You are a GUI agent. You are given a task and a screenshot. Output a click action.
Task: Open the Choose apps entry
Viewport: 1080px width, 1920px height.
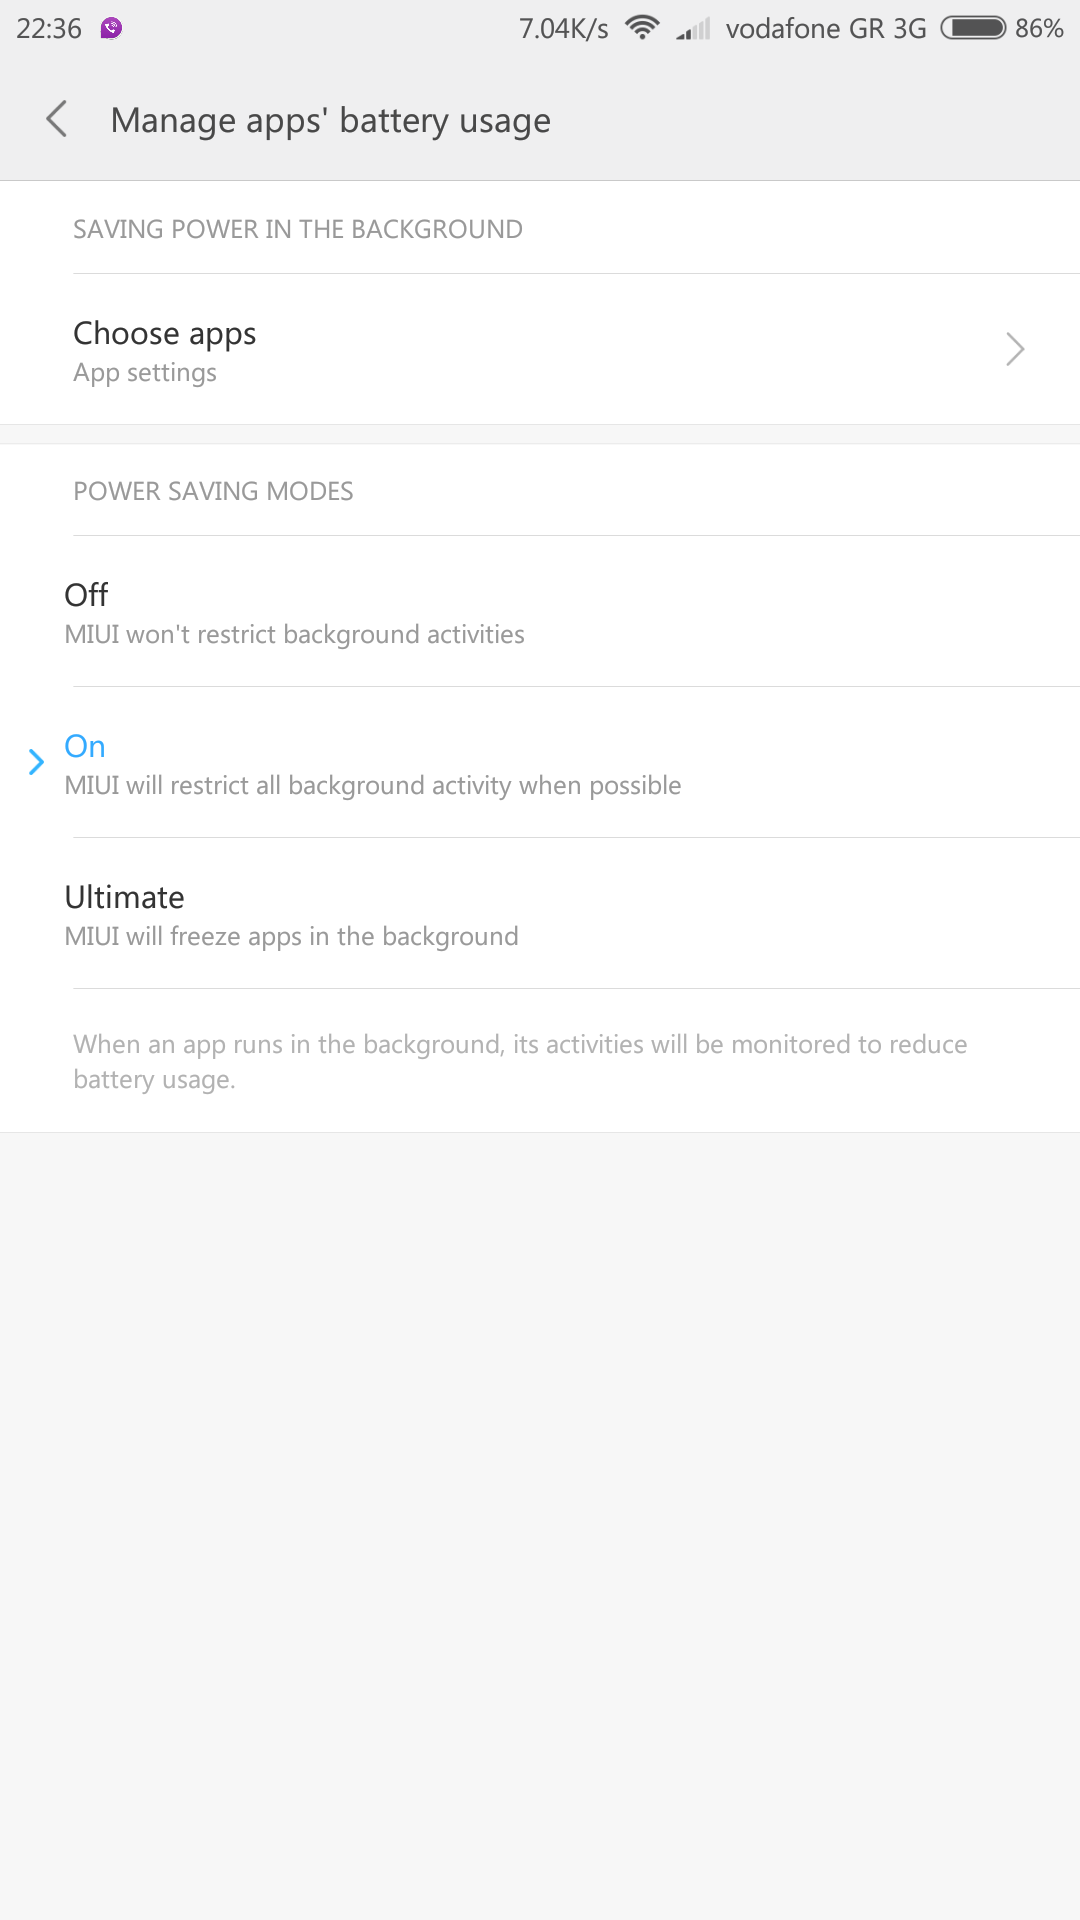click(165, 334)
